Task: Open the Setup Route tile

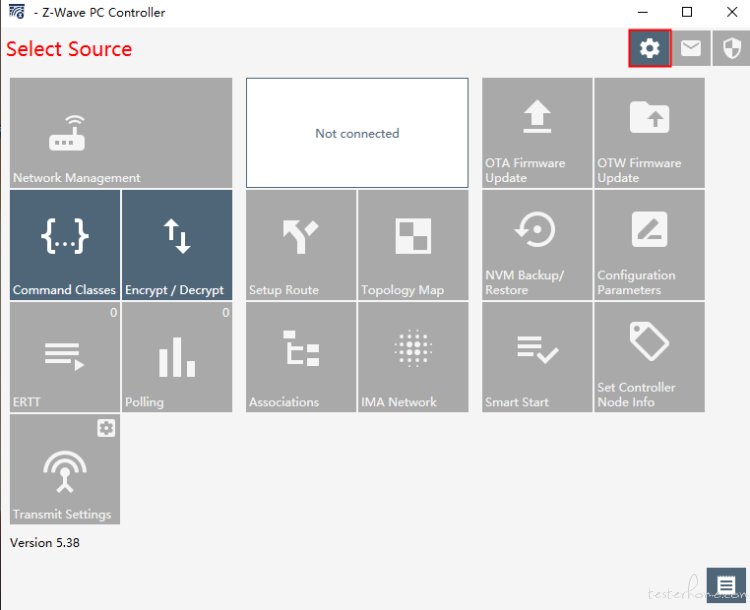Action: [x=301, y=245]
